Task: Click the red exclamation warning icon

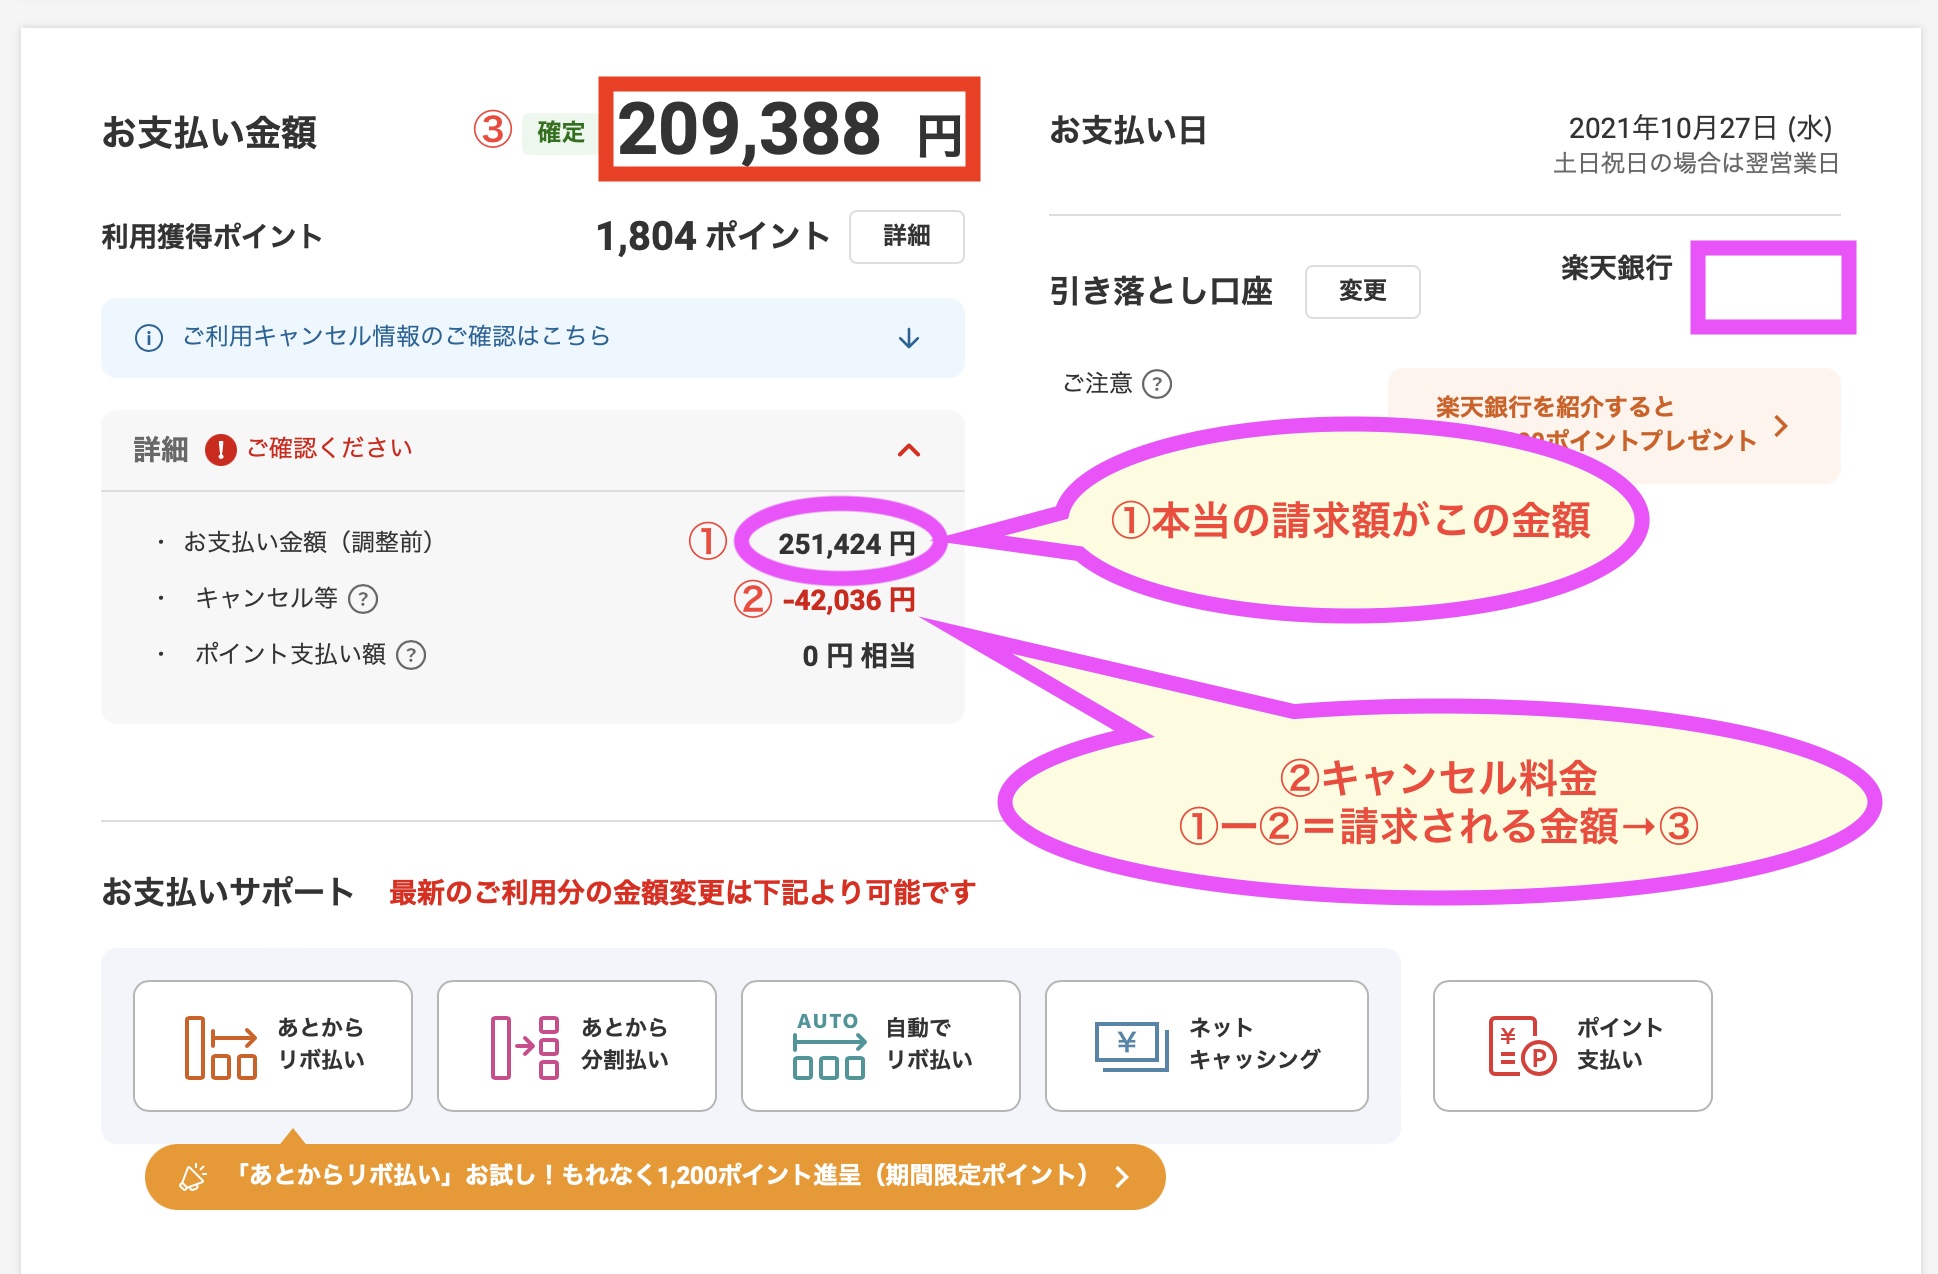Action: pos(220,450)
